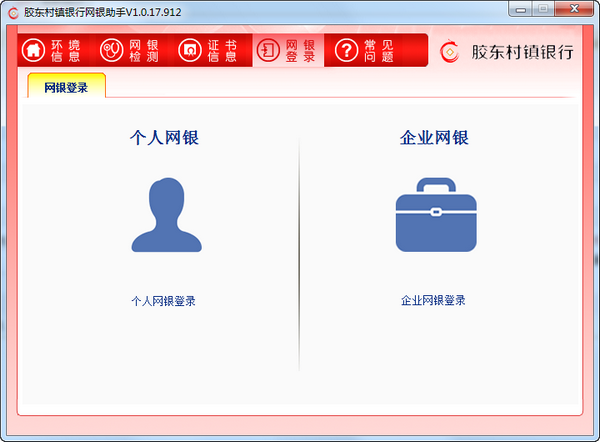Click the certificate icon for 证书信息
The image size is (600, 442).
coord(190,50)
